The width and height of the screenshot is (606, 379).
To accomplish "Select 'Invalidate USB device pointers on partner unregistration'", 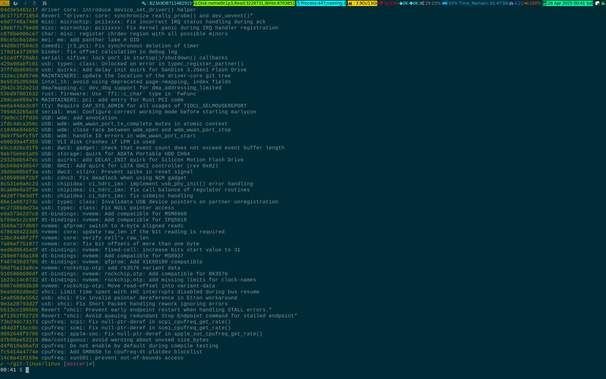I will tap(139, 201).
